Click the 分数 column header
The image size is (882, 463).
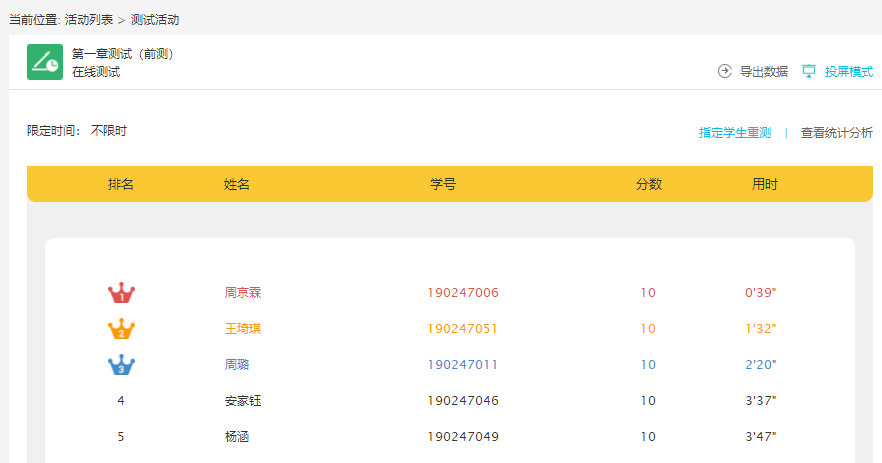point(649,184)
